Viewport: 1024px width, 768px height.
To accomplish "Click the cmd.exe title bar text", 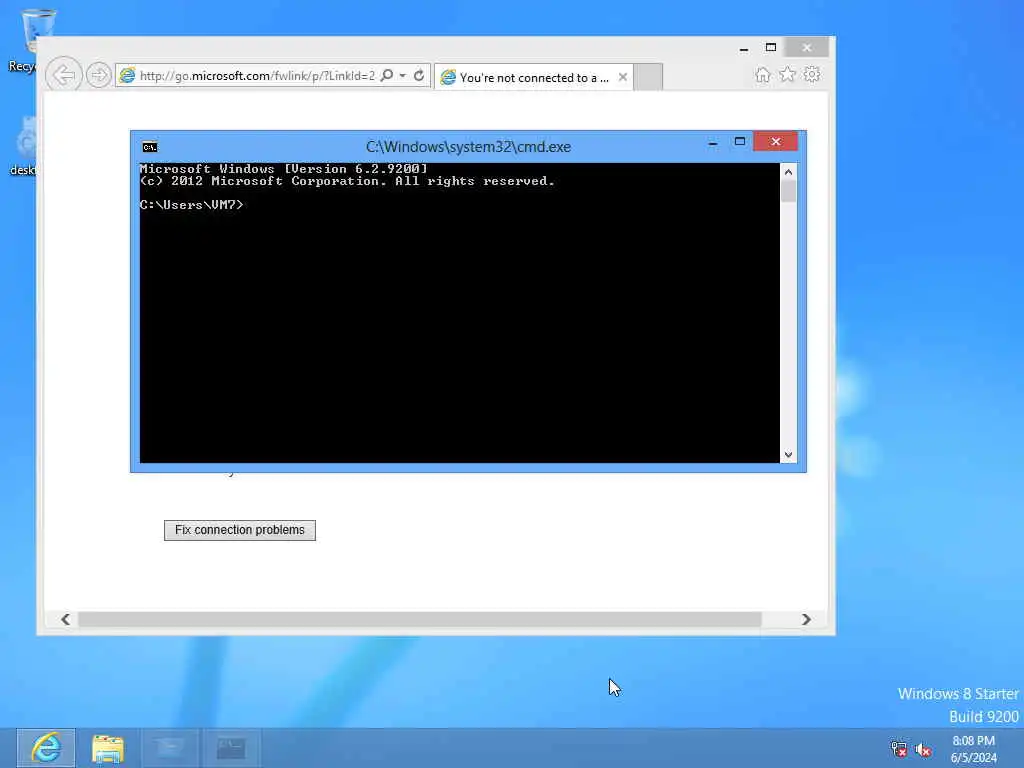I will pos(468,146).
